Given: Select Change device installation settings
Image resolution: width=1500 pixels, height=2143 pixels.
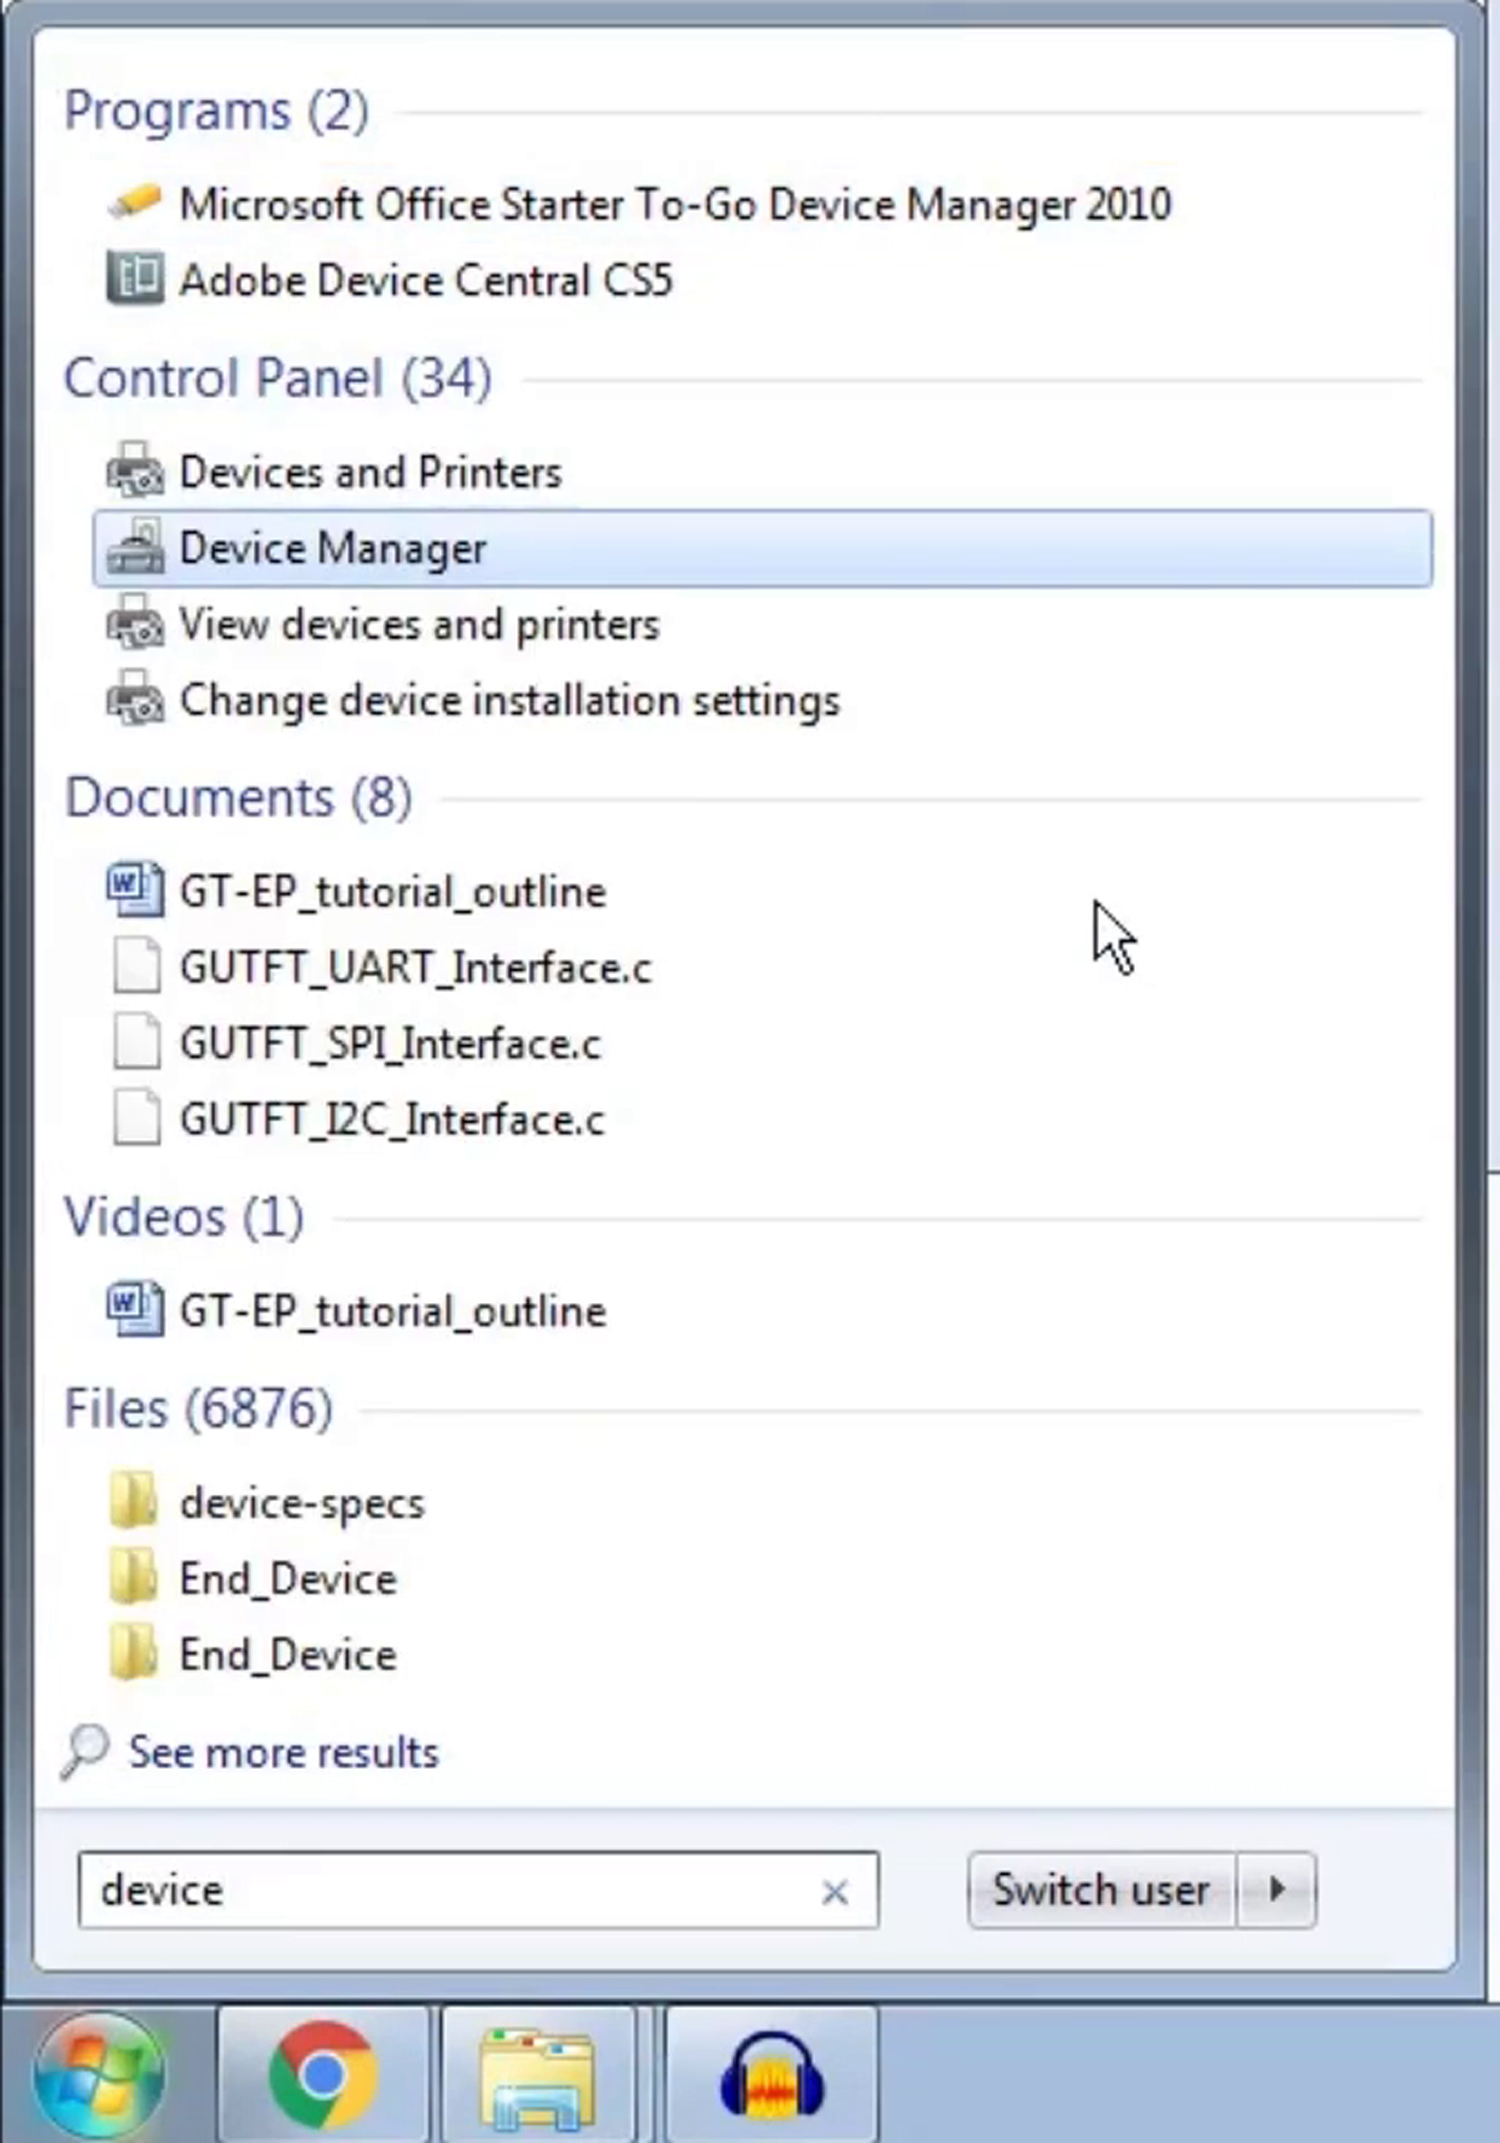Looking at the screenshot, I should tap(509, 700).
